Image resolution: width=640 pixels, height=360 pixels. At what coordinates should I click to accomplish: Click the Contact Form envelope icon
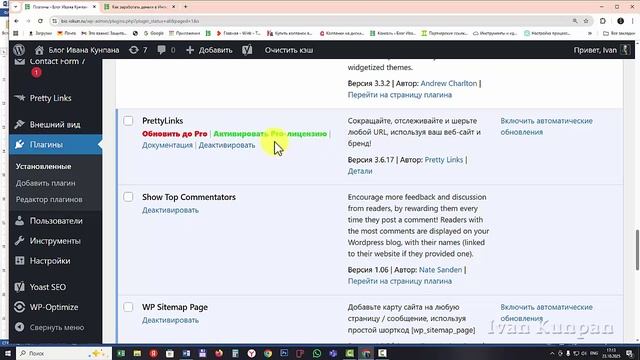tap(19, 62)
